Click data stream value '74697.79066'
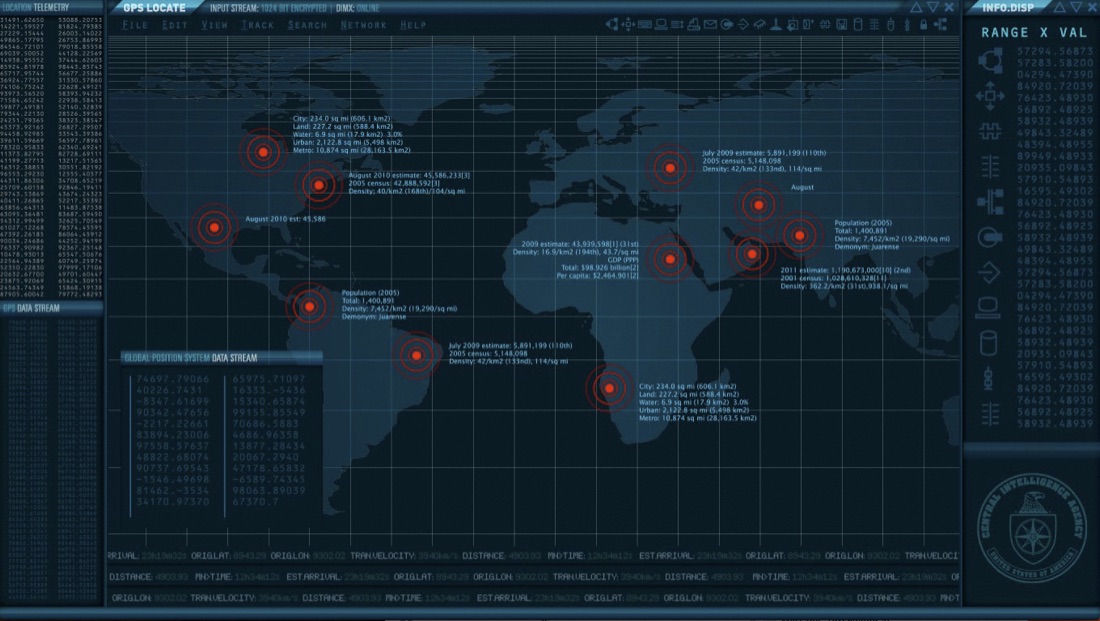Screen dimensions: 1100x621 [173, 379]
